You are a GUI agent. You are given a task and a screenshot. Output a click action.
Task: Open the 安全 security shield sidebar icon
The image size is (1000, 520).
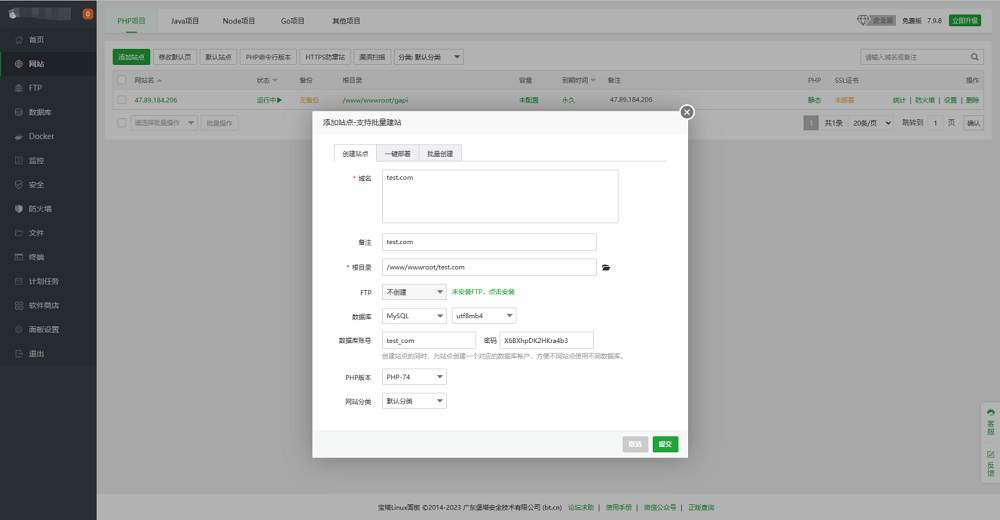click(x=18, y=184)
